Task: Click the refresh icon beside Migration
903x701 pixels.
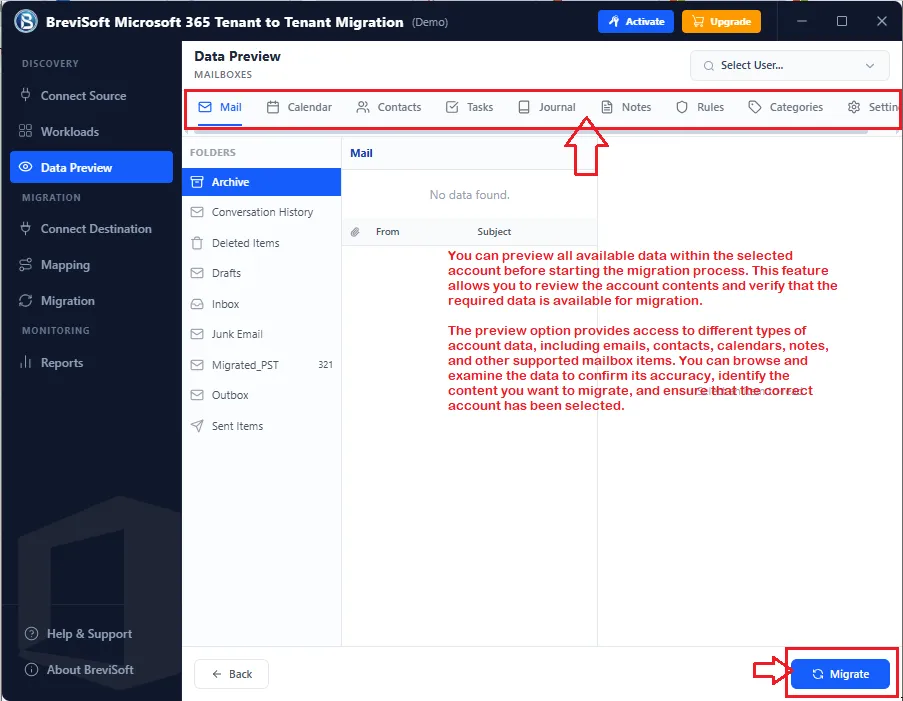Action: (25, 301)
